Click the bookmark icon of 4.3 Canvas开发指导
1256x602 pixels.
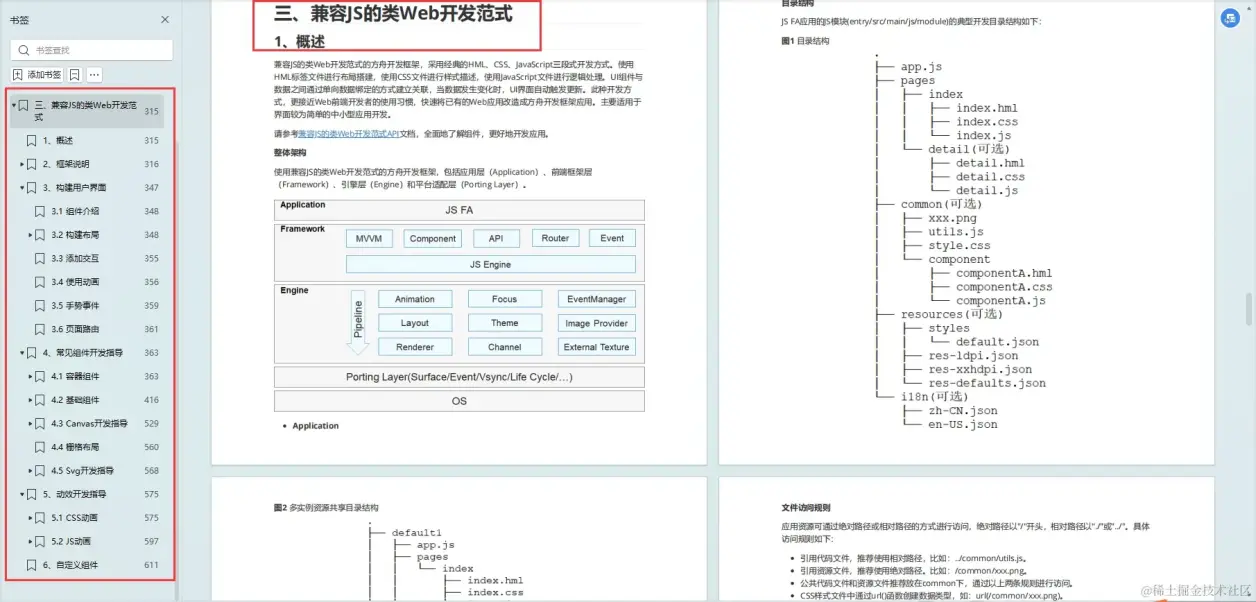(x=41, y=424)
